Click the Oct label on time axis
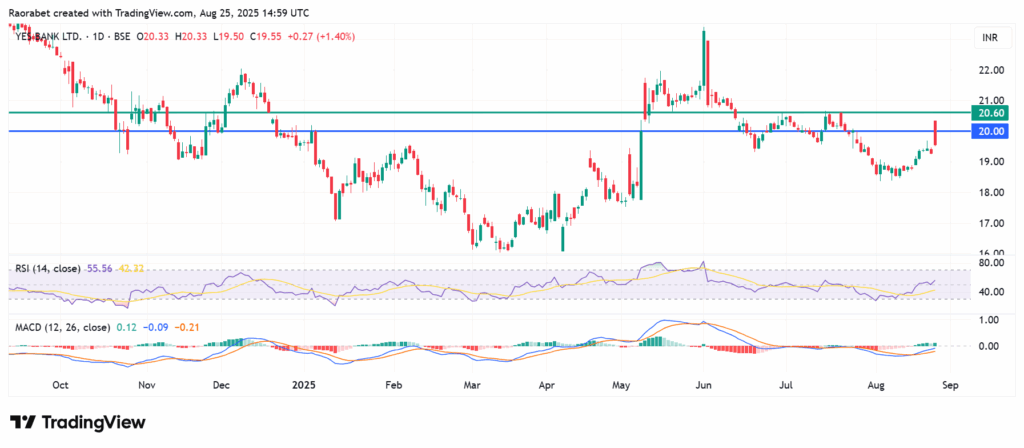Image resolution: width=1024 pixels, height=448 pixels. click(x=61, y=385)
